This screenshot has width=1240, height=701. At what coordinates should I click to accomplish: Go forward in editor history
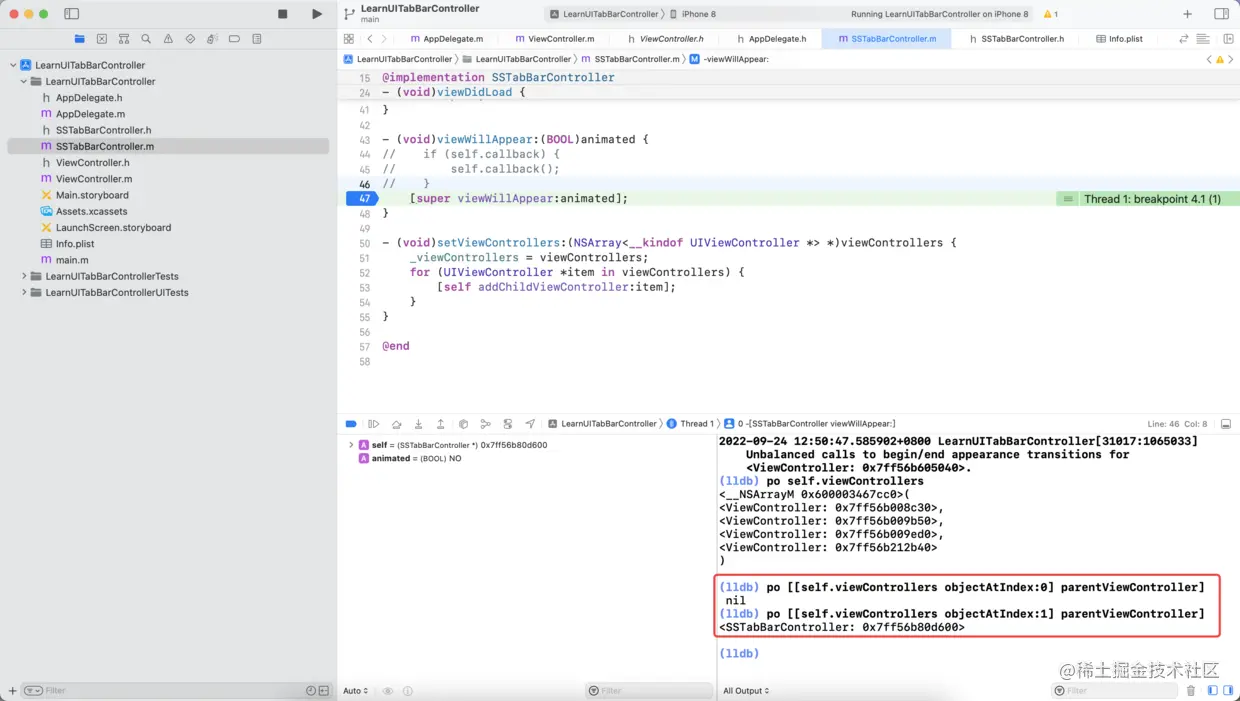tap(384, 39)
